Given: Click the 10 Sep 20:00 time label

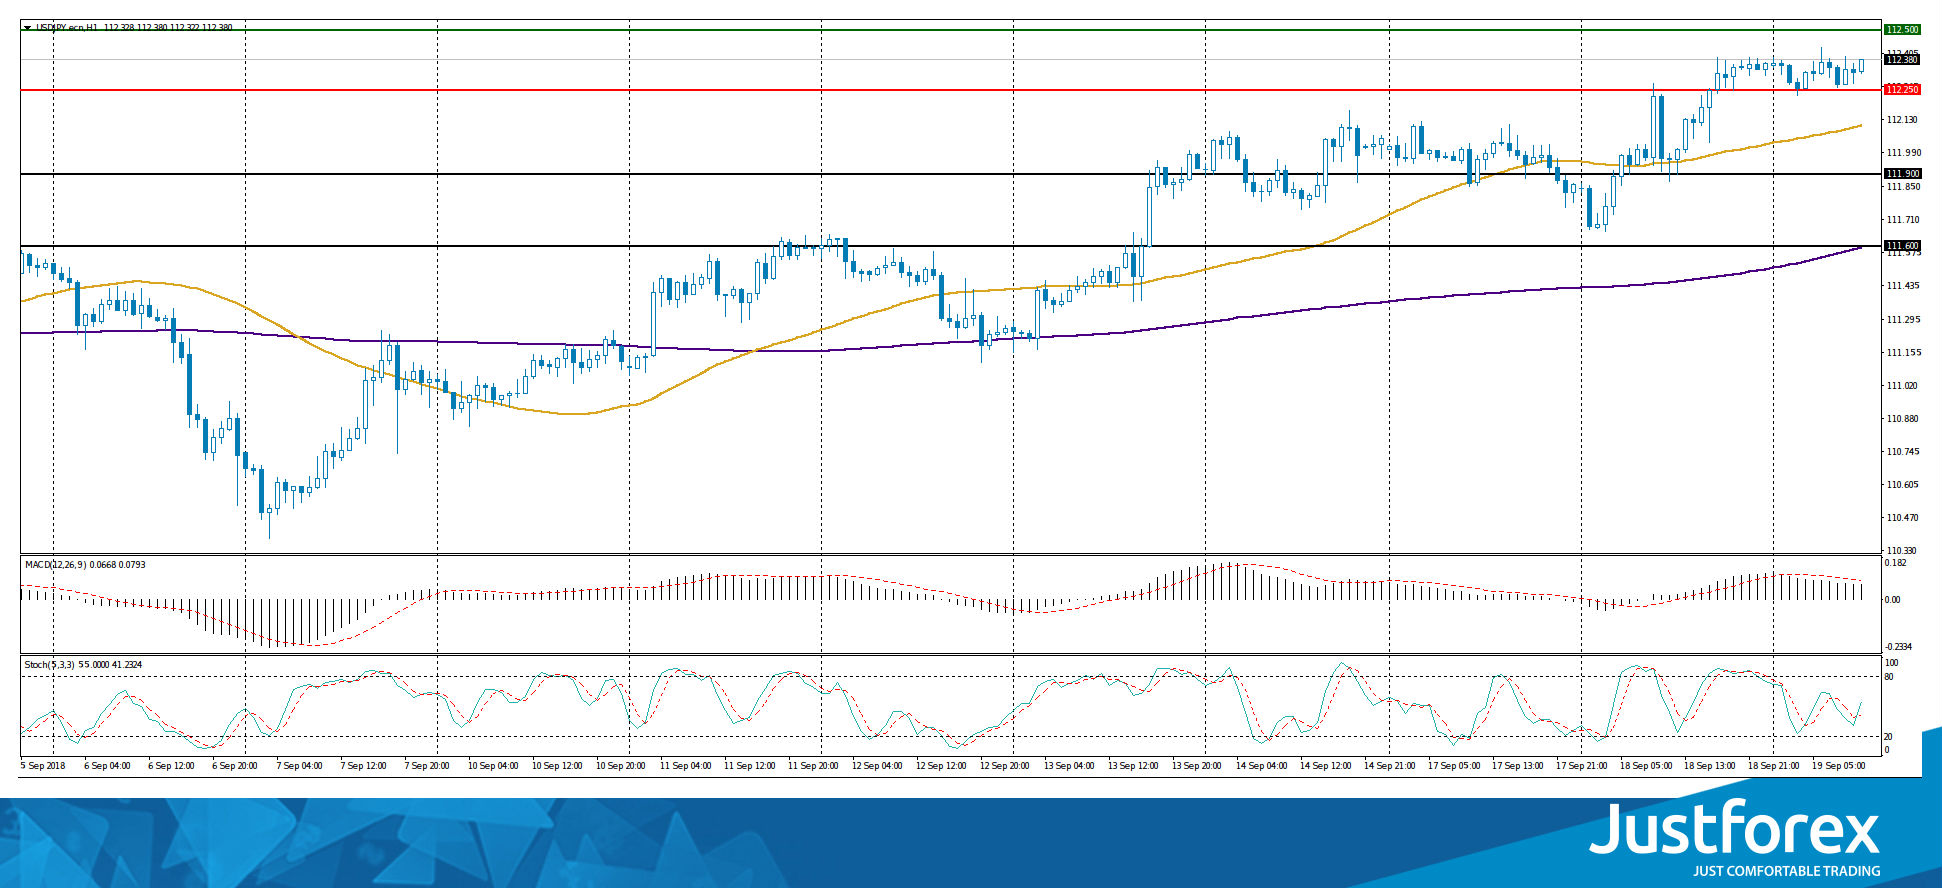Looking at the screenshot, I should coord(621,766).
